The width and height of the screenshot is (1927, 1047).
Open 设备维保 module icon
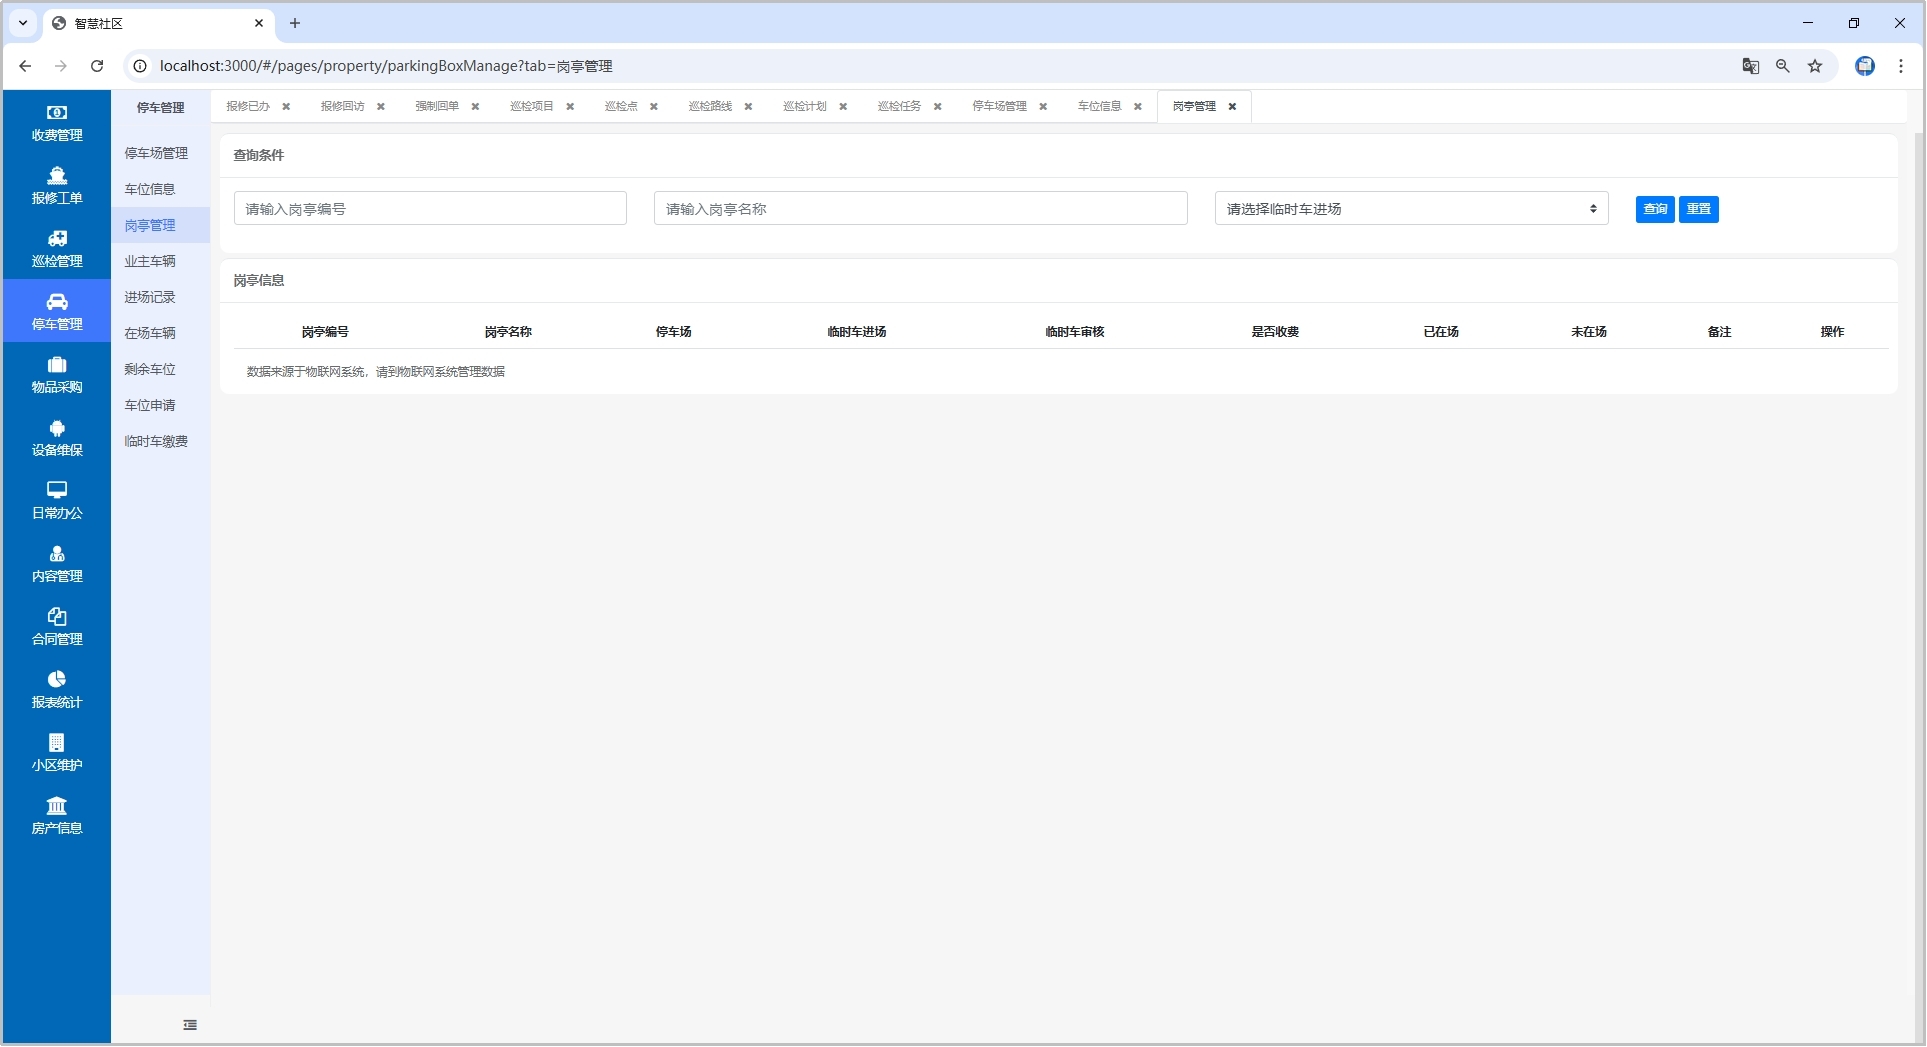click(57, 428)
